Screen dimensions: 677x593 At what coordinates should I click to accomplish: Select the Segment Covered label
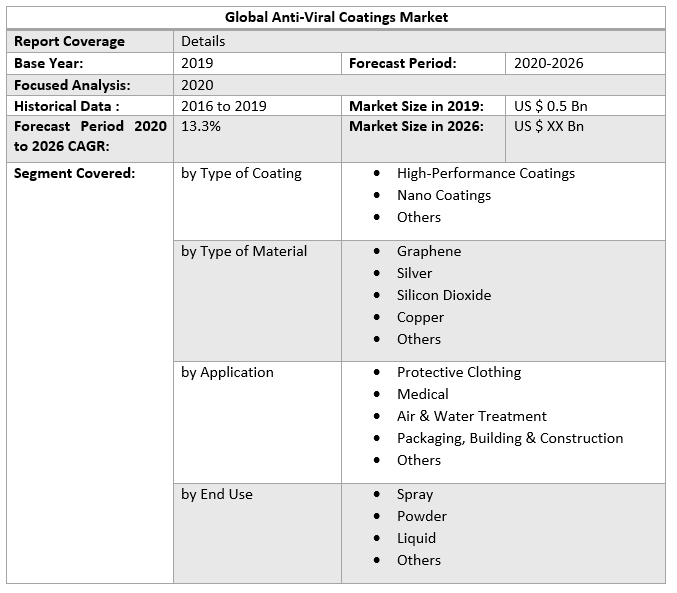click(74, 173)
